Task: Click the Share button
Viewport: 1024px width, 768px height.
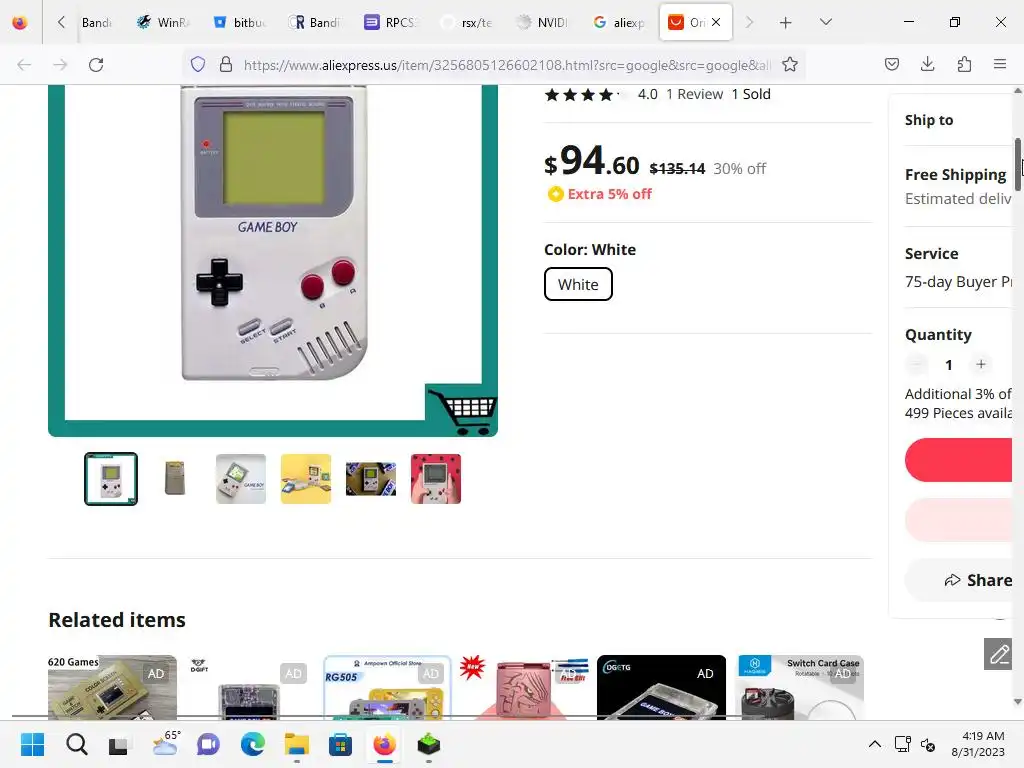Action: pos(978,580)
